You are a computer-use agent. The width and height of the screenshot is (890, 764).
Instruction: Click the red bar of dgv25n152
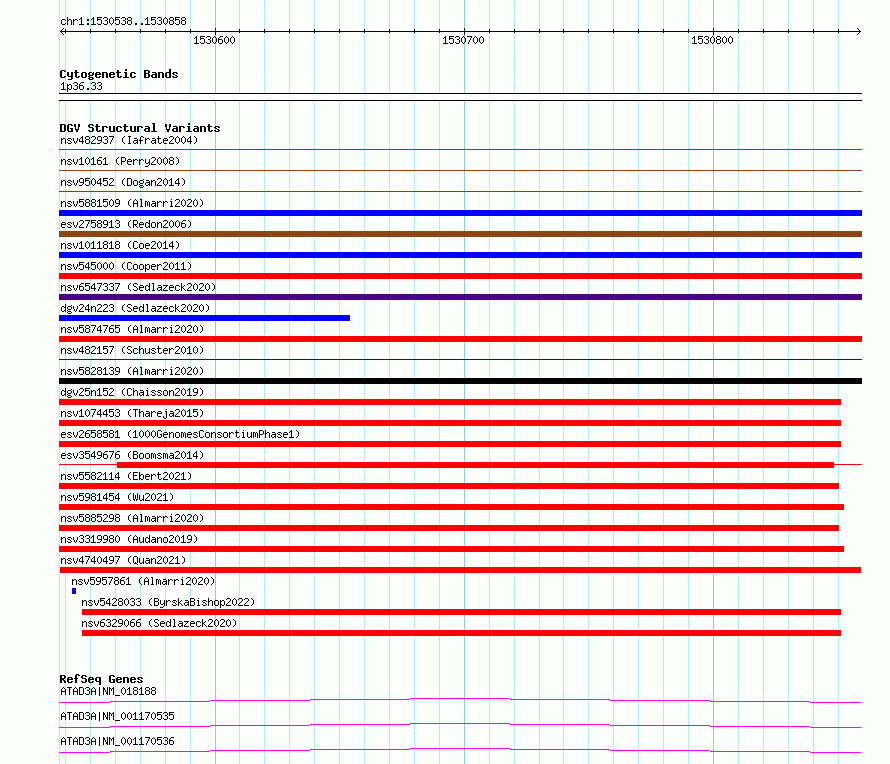click(x=450, y=402)
